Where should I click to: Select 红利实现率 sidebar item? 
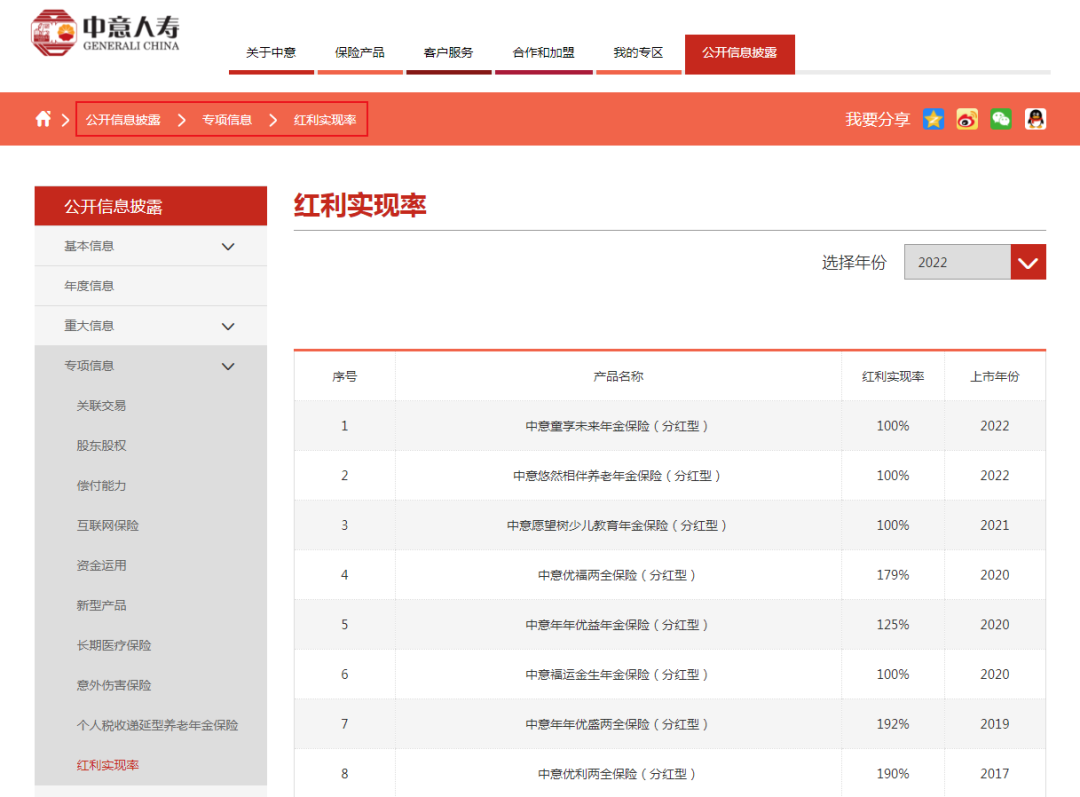[107, 765]
